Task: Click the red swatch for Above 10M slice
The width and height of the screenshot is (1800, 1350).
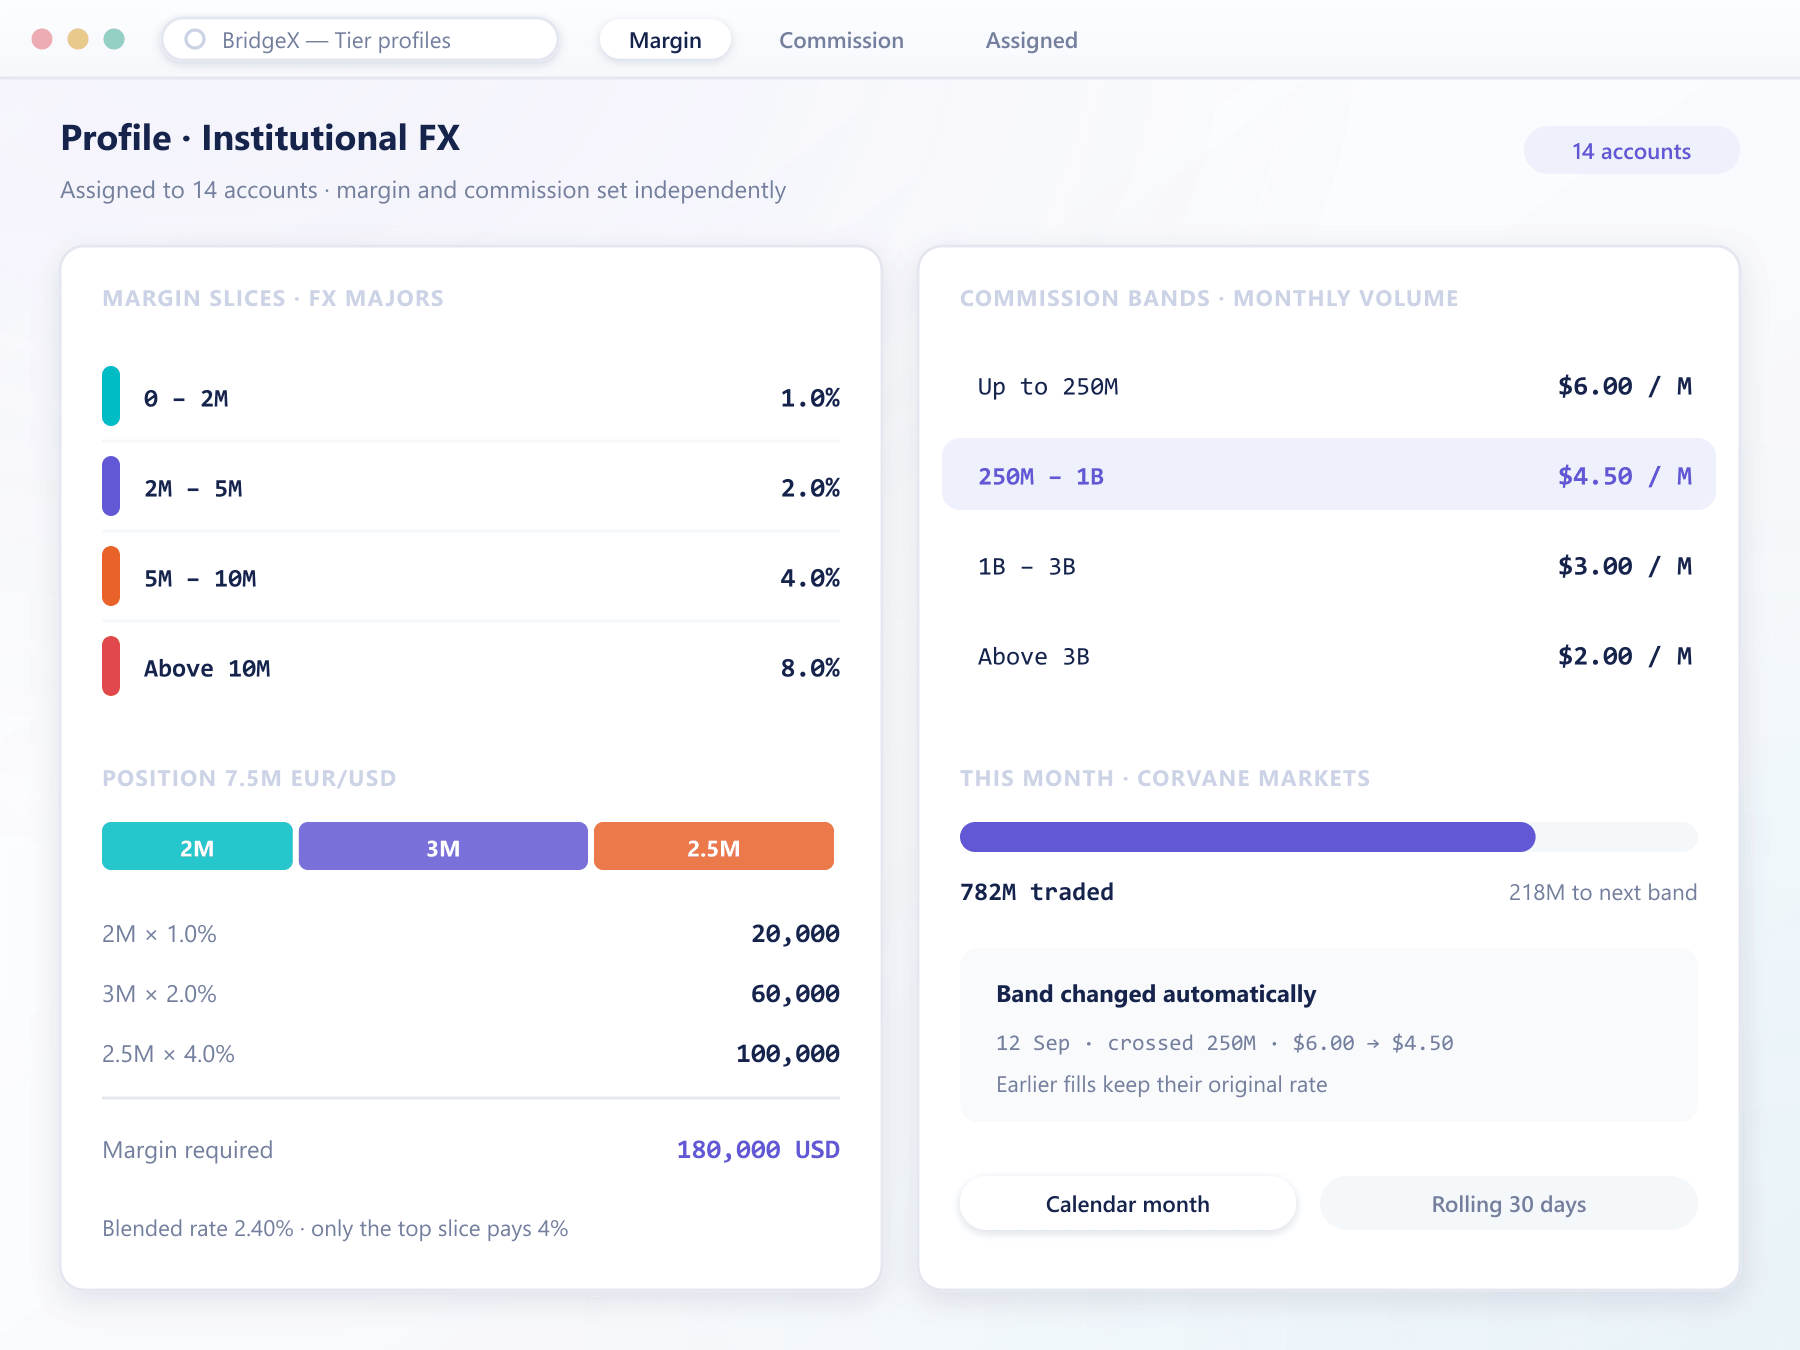Action: [111, 667]
